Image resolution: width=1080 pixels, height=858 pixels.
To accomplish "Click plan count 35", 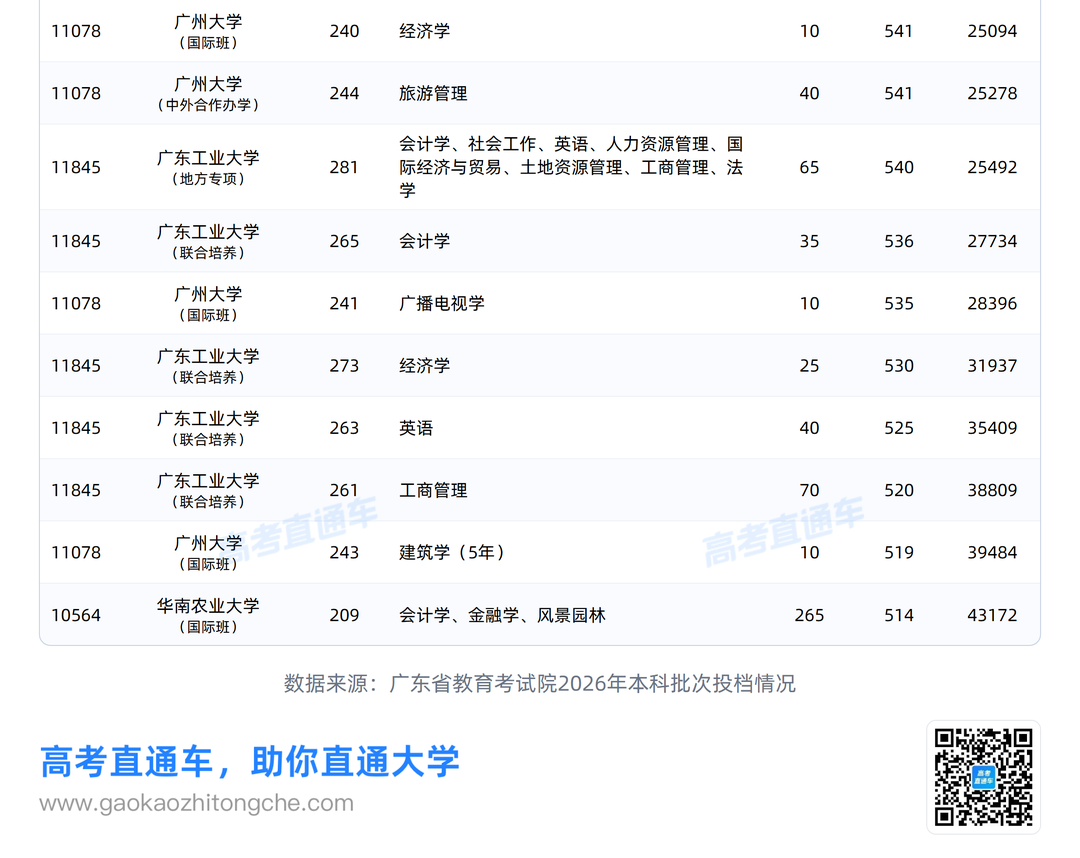I will click(x=809, y=241).
